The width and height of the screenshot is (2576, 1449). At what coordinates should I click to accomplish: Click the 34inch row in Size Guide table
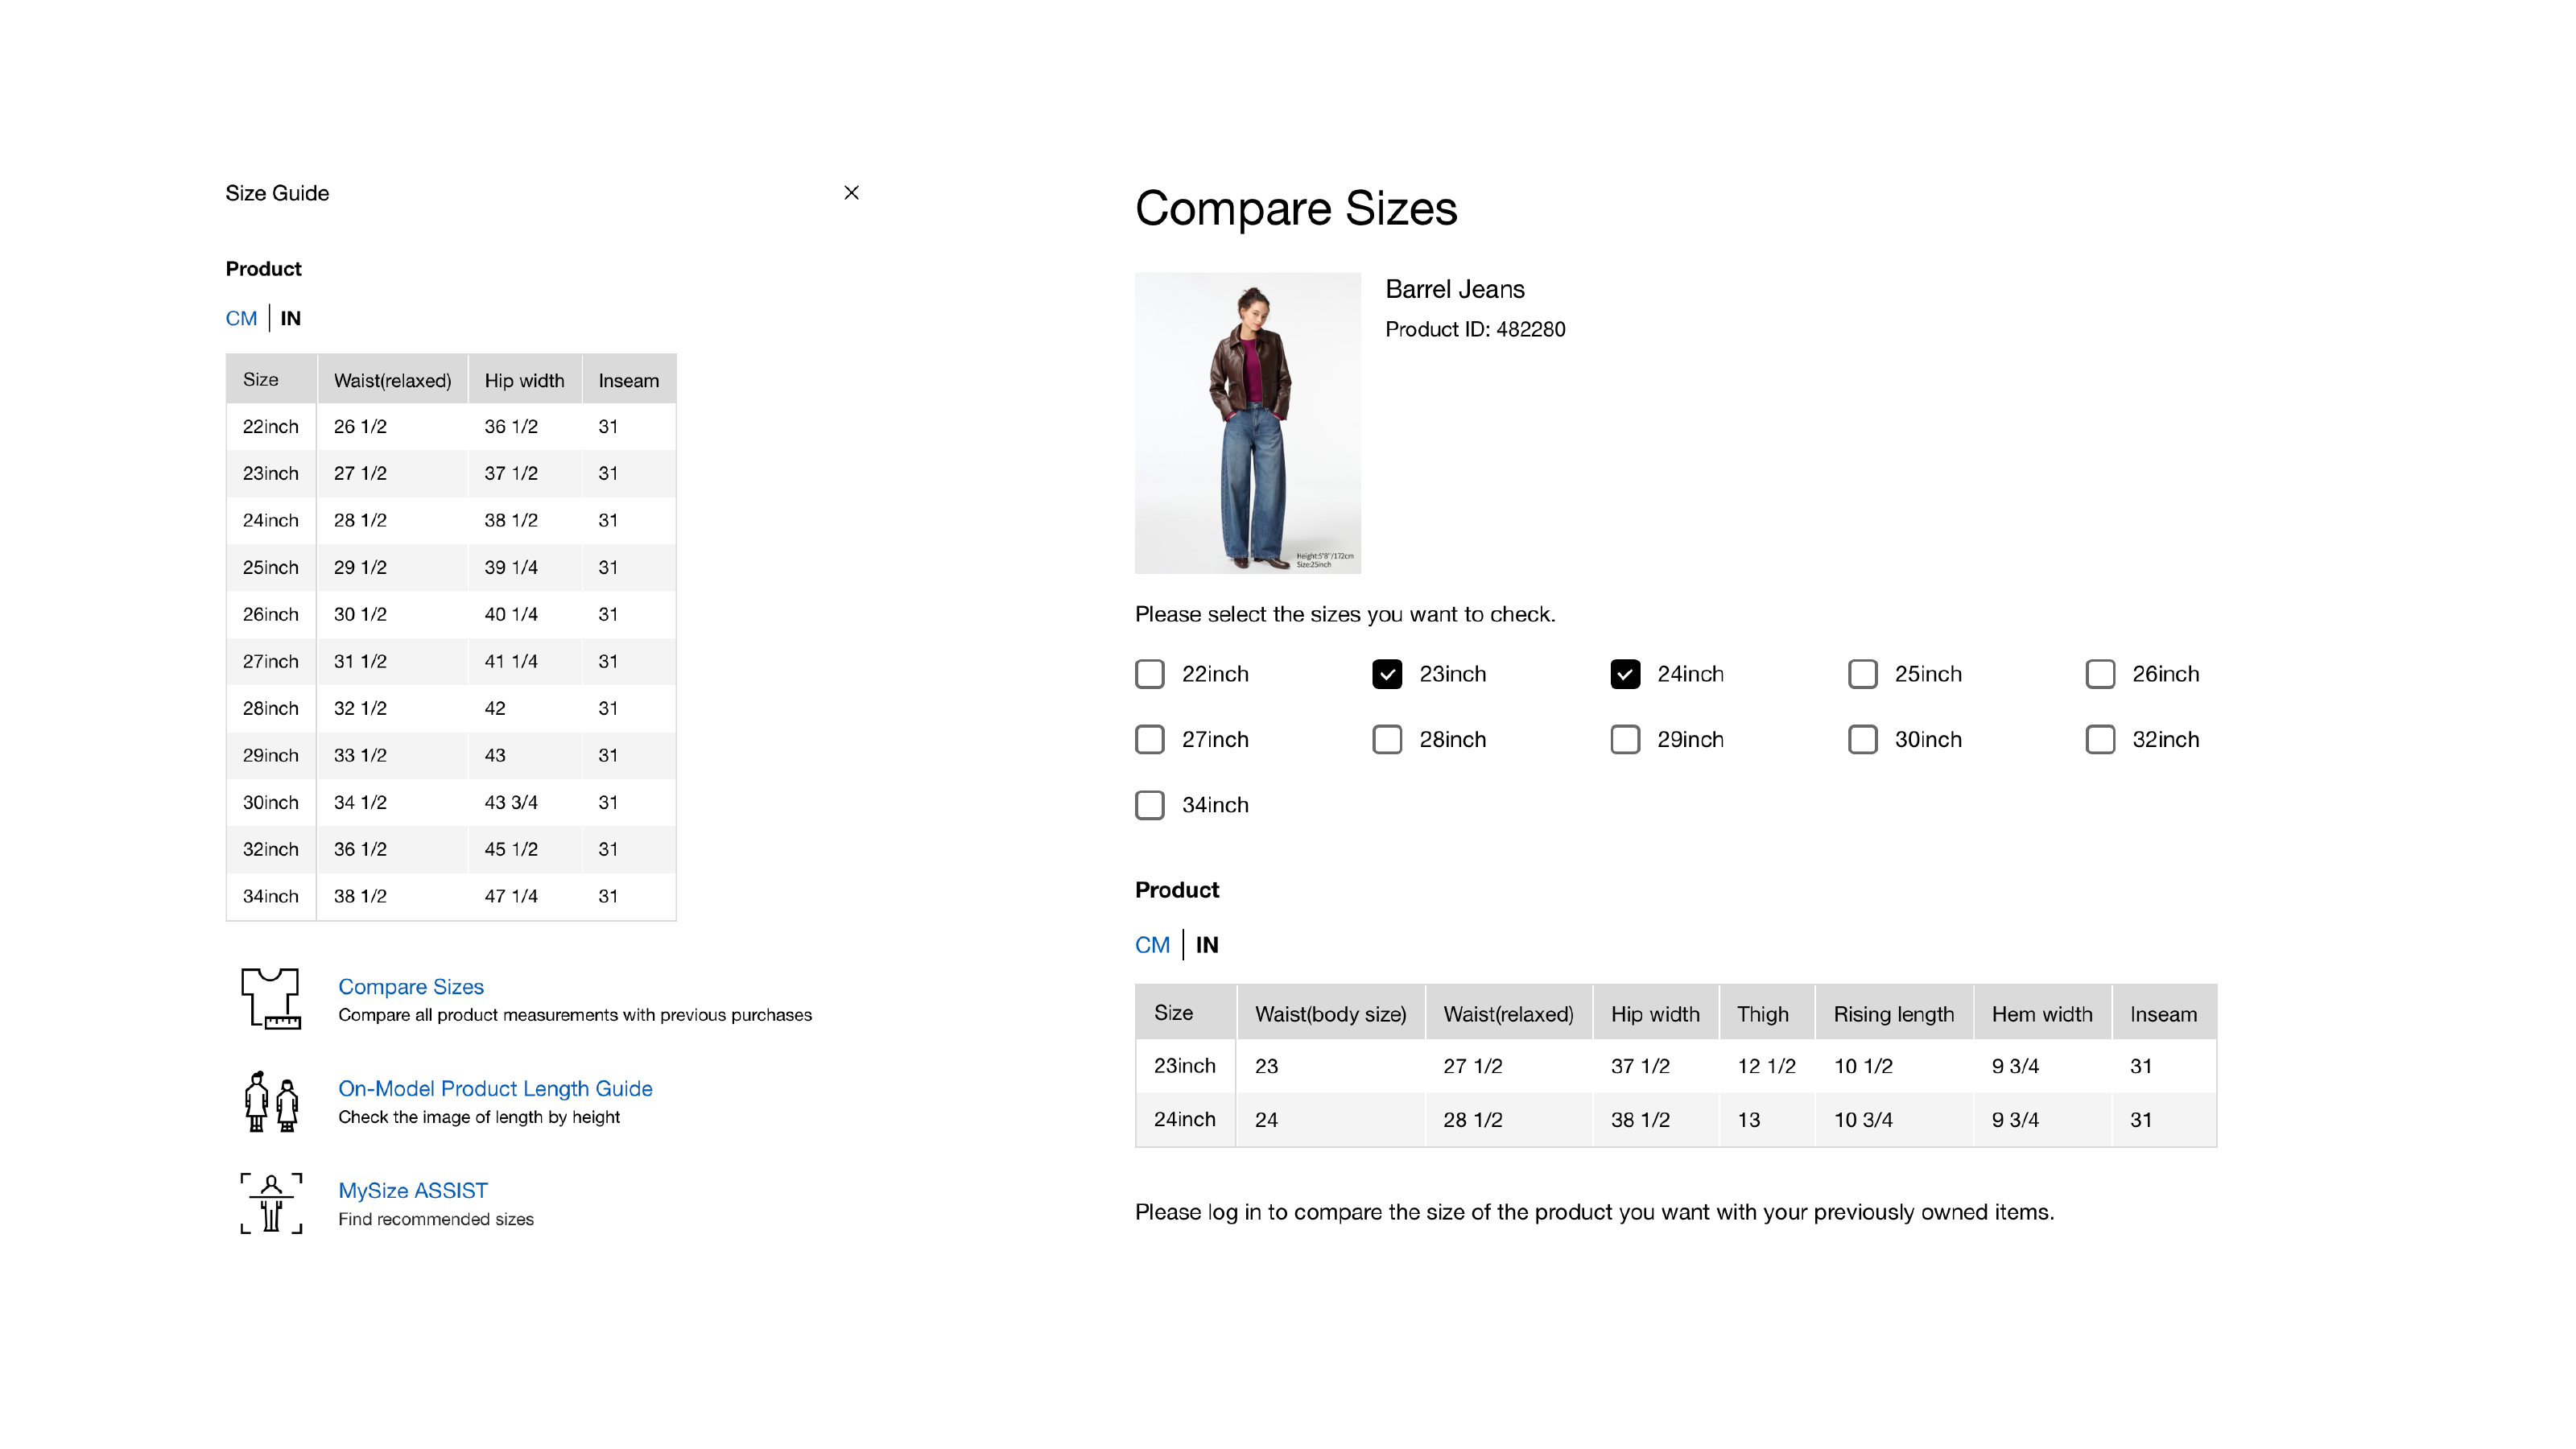tap(451, 896)
